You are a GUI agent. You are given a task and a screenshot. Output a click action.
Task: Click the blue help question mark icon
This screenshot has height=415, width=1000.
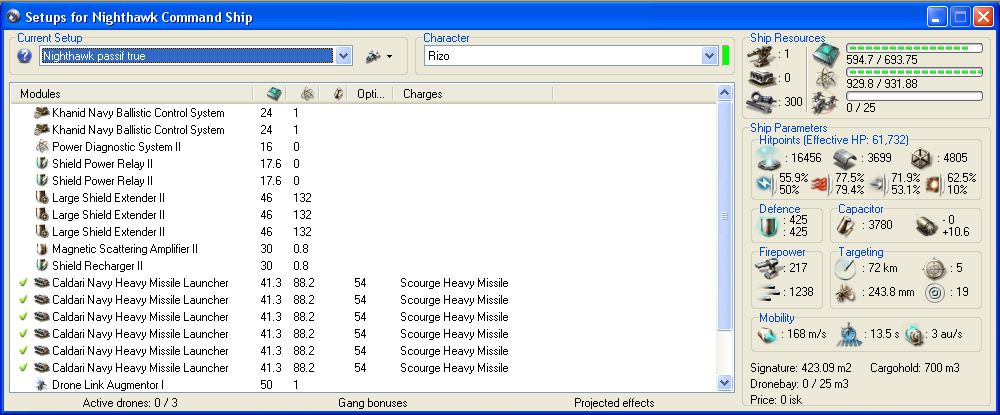coord(24,56)
